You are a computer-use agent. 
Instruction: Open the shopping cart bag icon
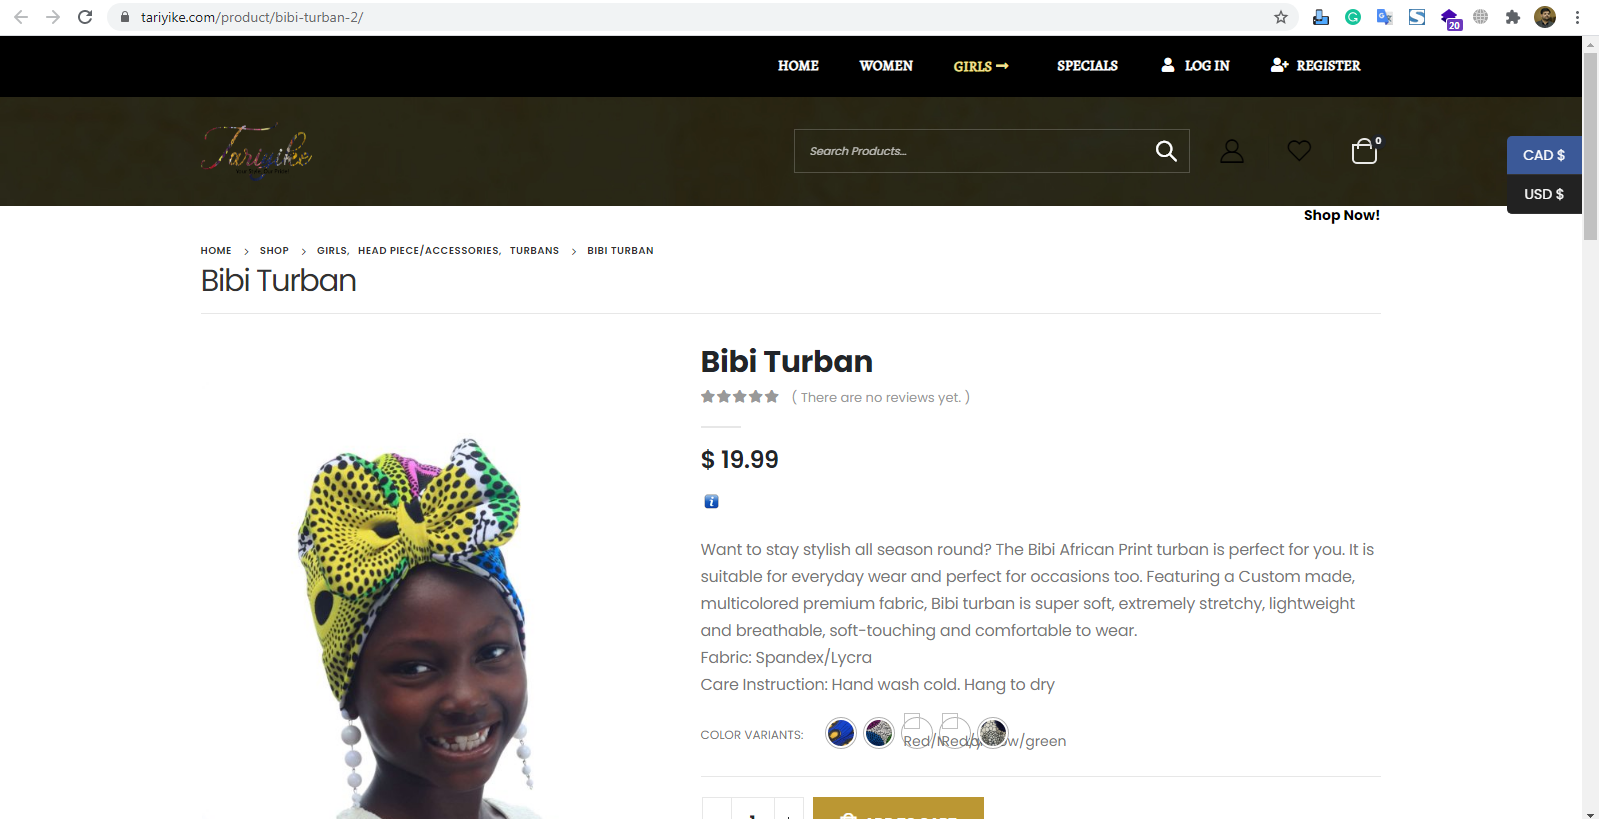[x=1365, y=151]
